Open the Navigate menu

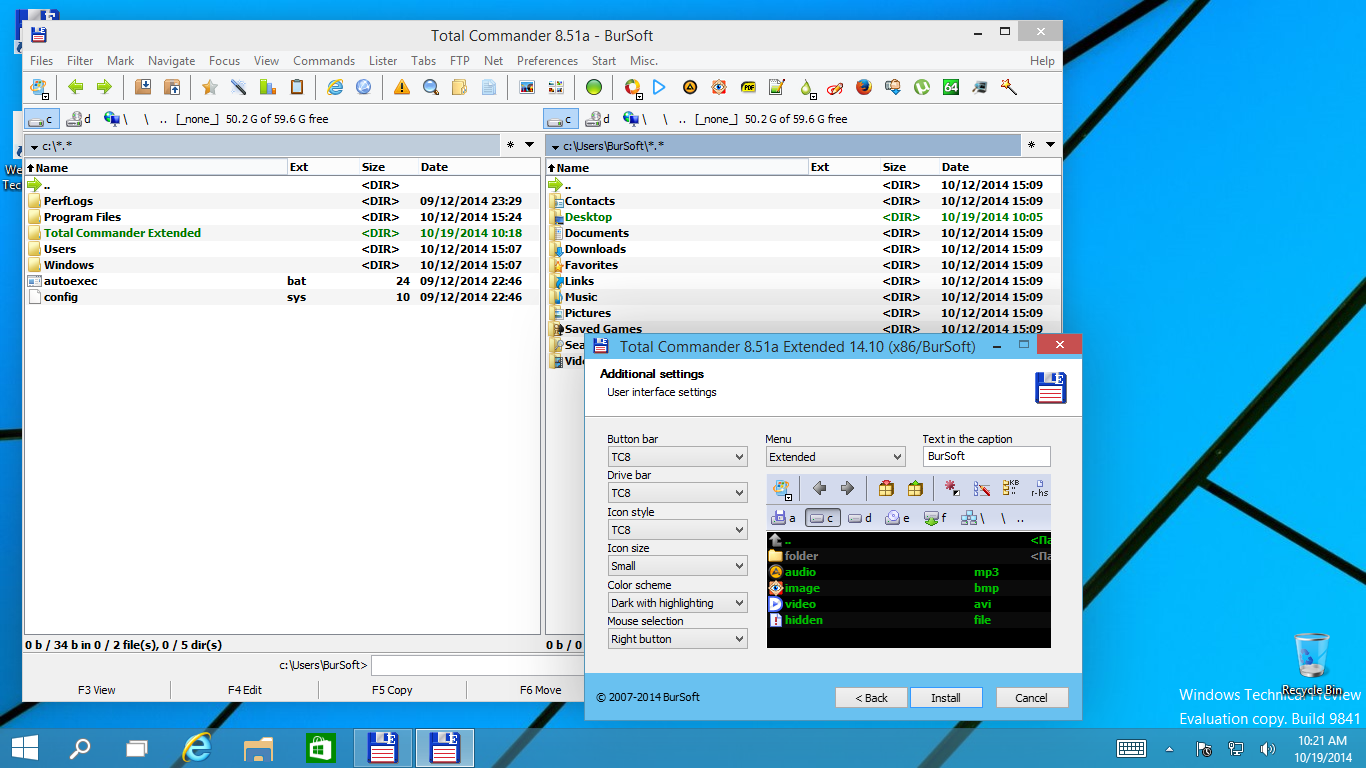(172, 61)
